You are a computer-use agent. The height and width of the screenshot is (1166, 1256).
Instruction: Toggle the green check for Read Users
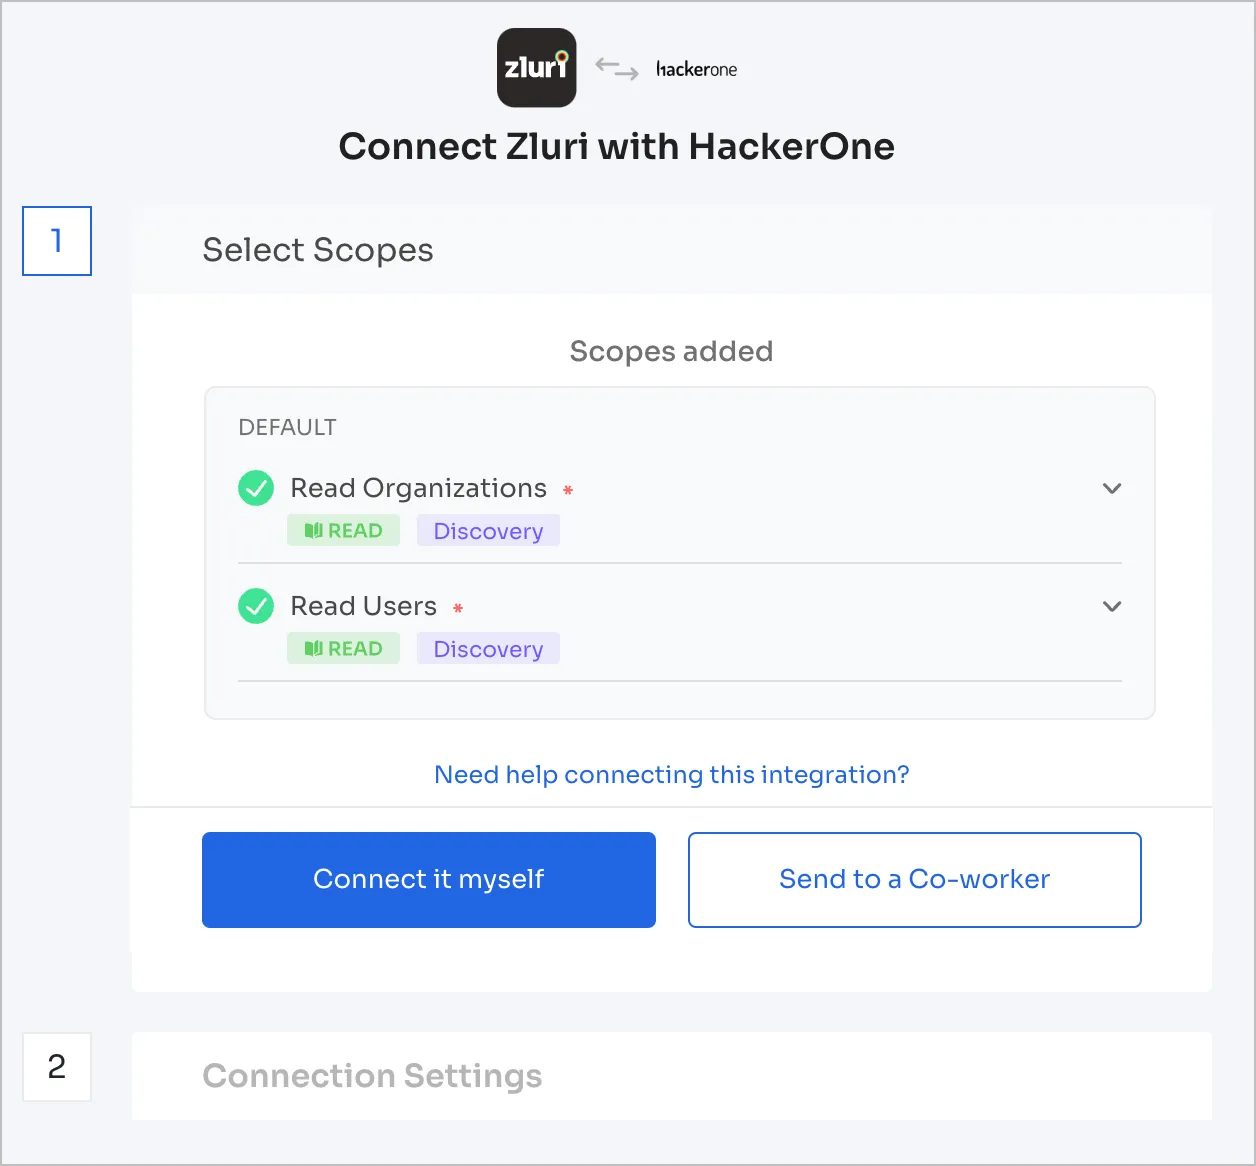click(x=256, y=606)
